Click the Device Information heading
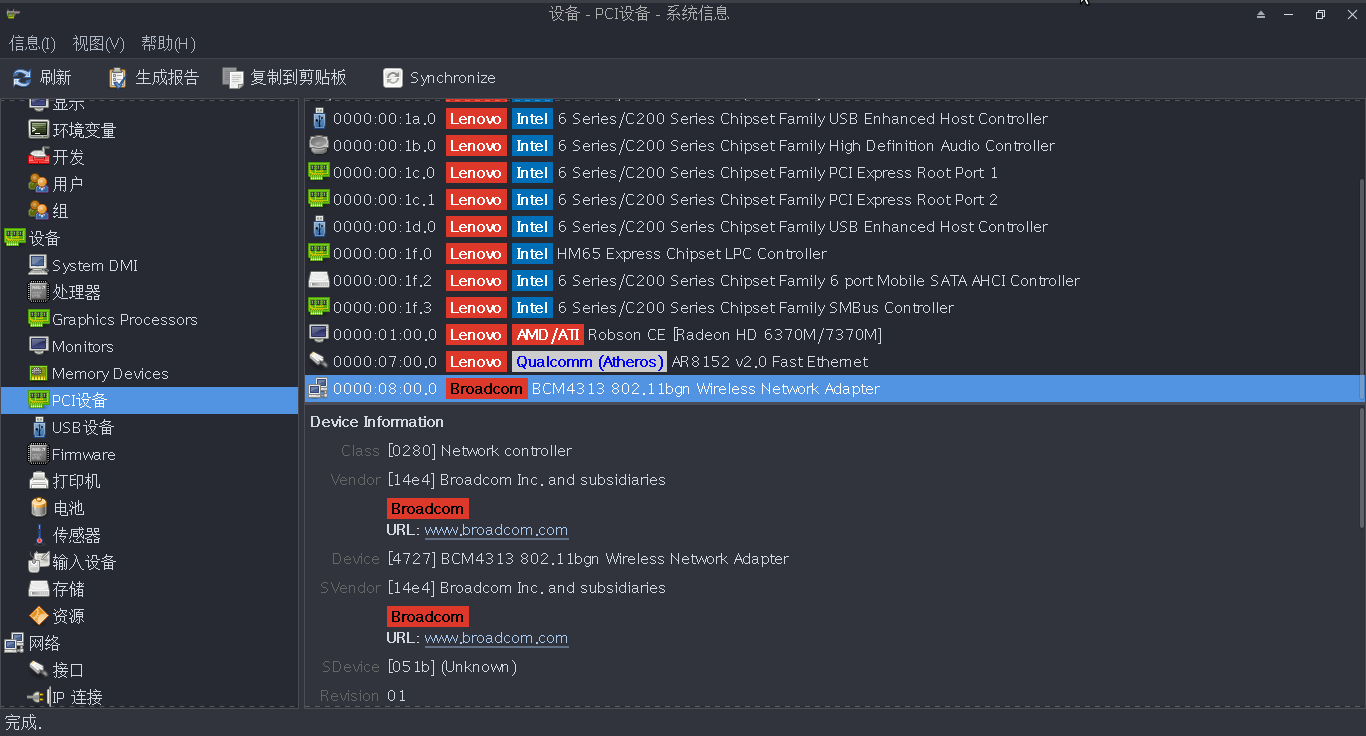Screen dimensions: 1366x736 (377, 422)
